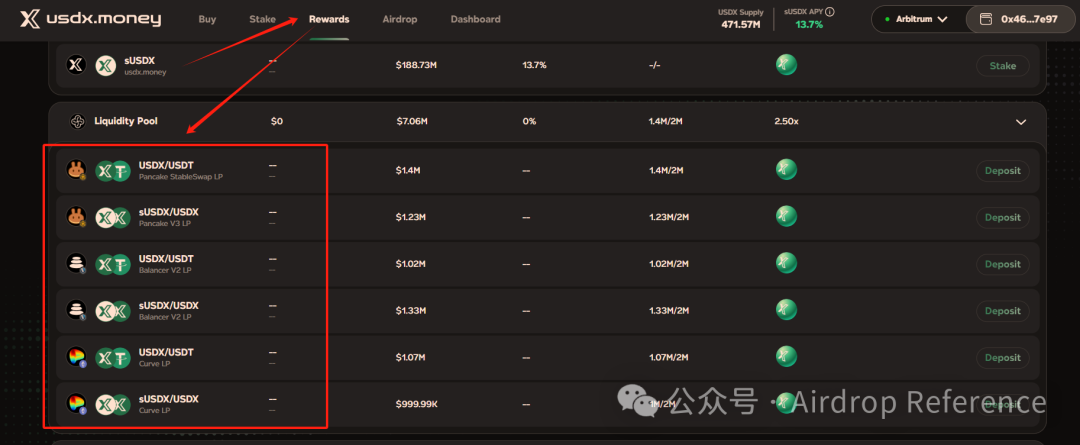Go to the Airdrop tab
This screenshot has width=1080, height=445.
coord(400,19)
